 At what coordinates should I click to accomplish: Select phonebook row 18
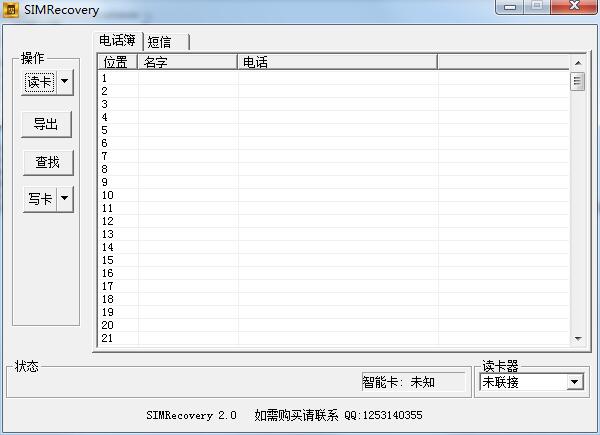(x=334, y=300)
